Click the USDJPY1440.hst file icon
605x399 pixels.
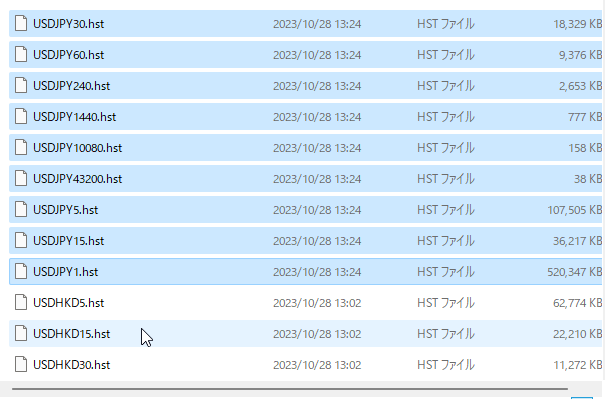click(x=21, y=117)
